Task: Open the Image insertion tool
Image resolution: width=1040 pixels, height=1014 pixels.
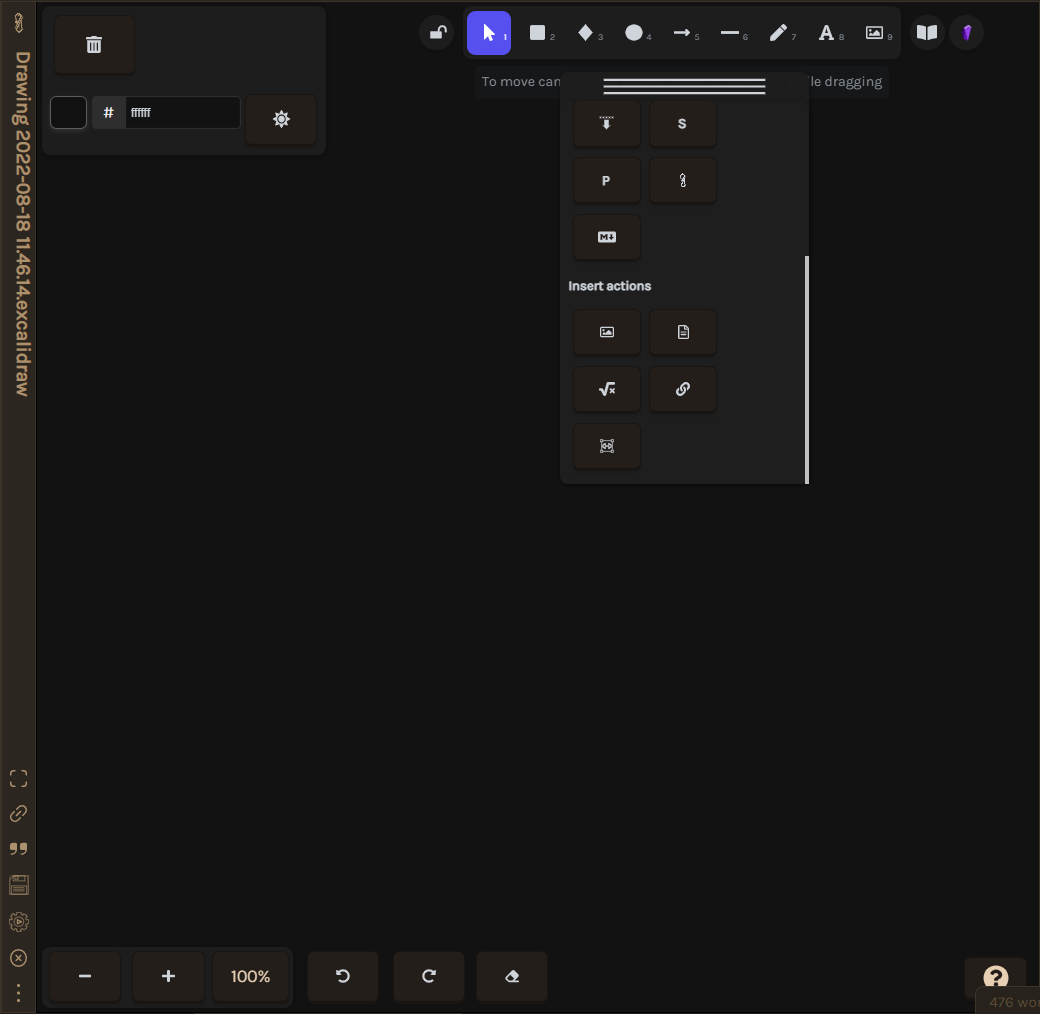Action: [873, 33]
